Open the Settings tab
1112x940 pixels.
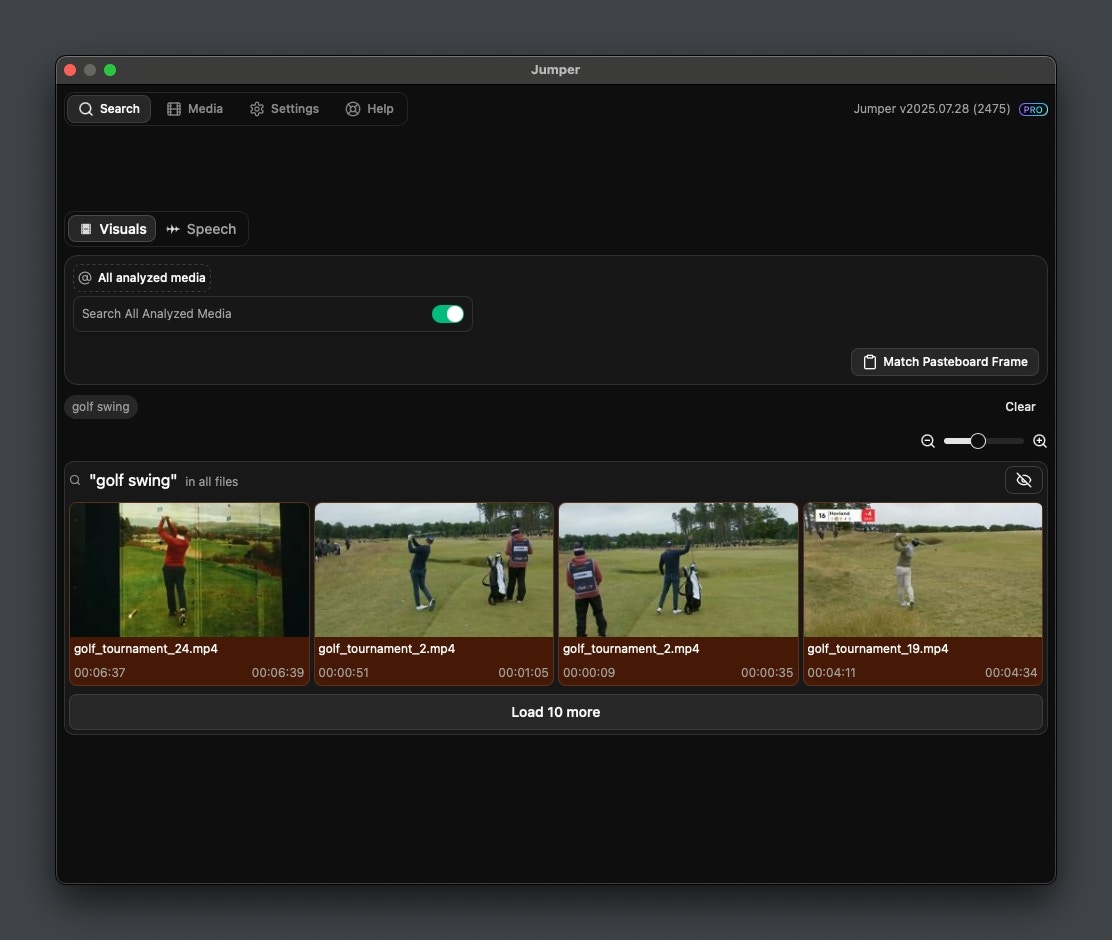tap(284, 109)
